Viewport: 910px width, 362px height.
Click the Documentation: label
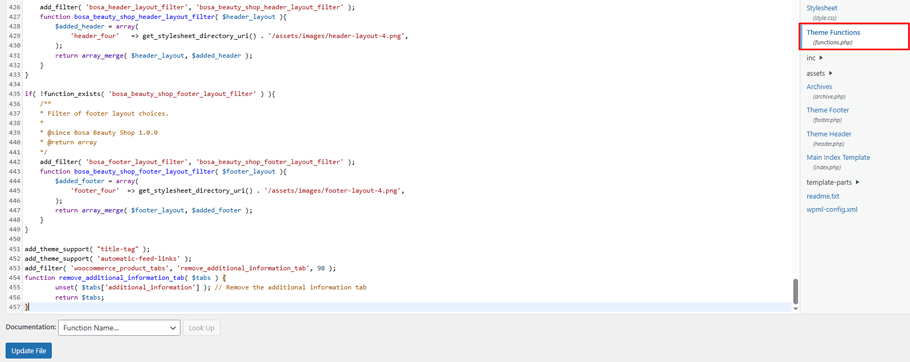pyautogui.click(x=31, y=327)
